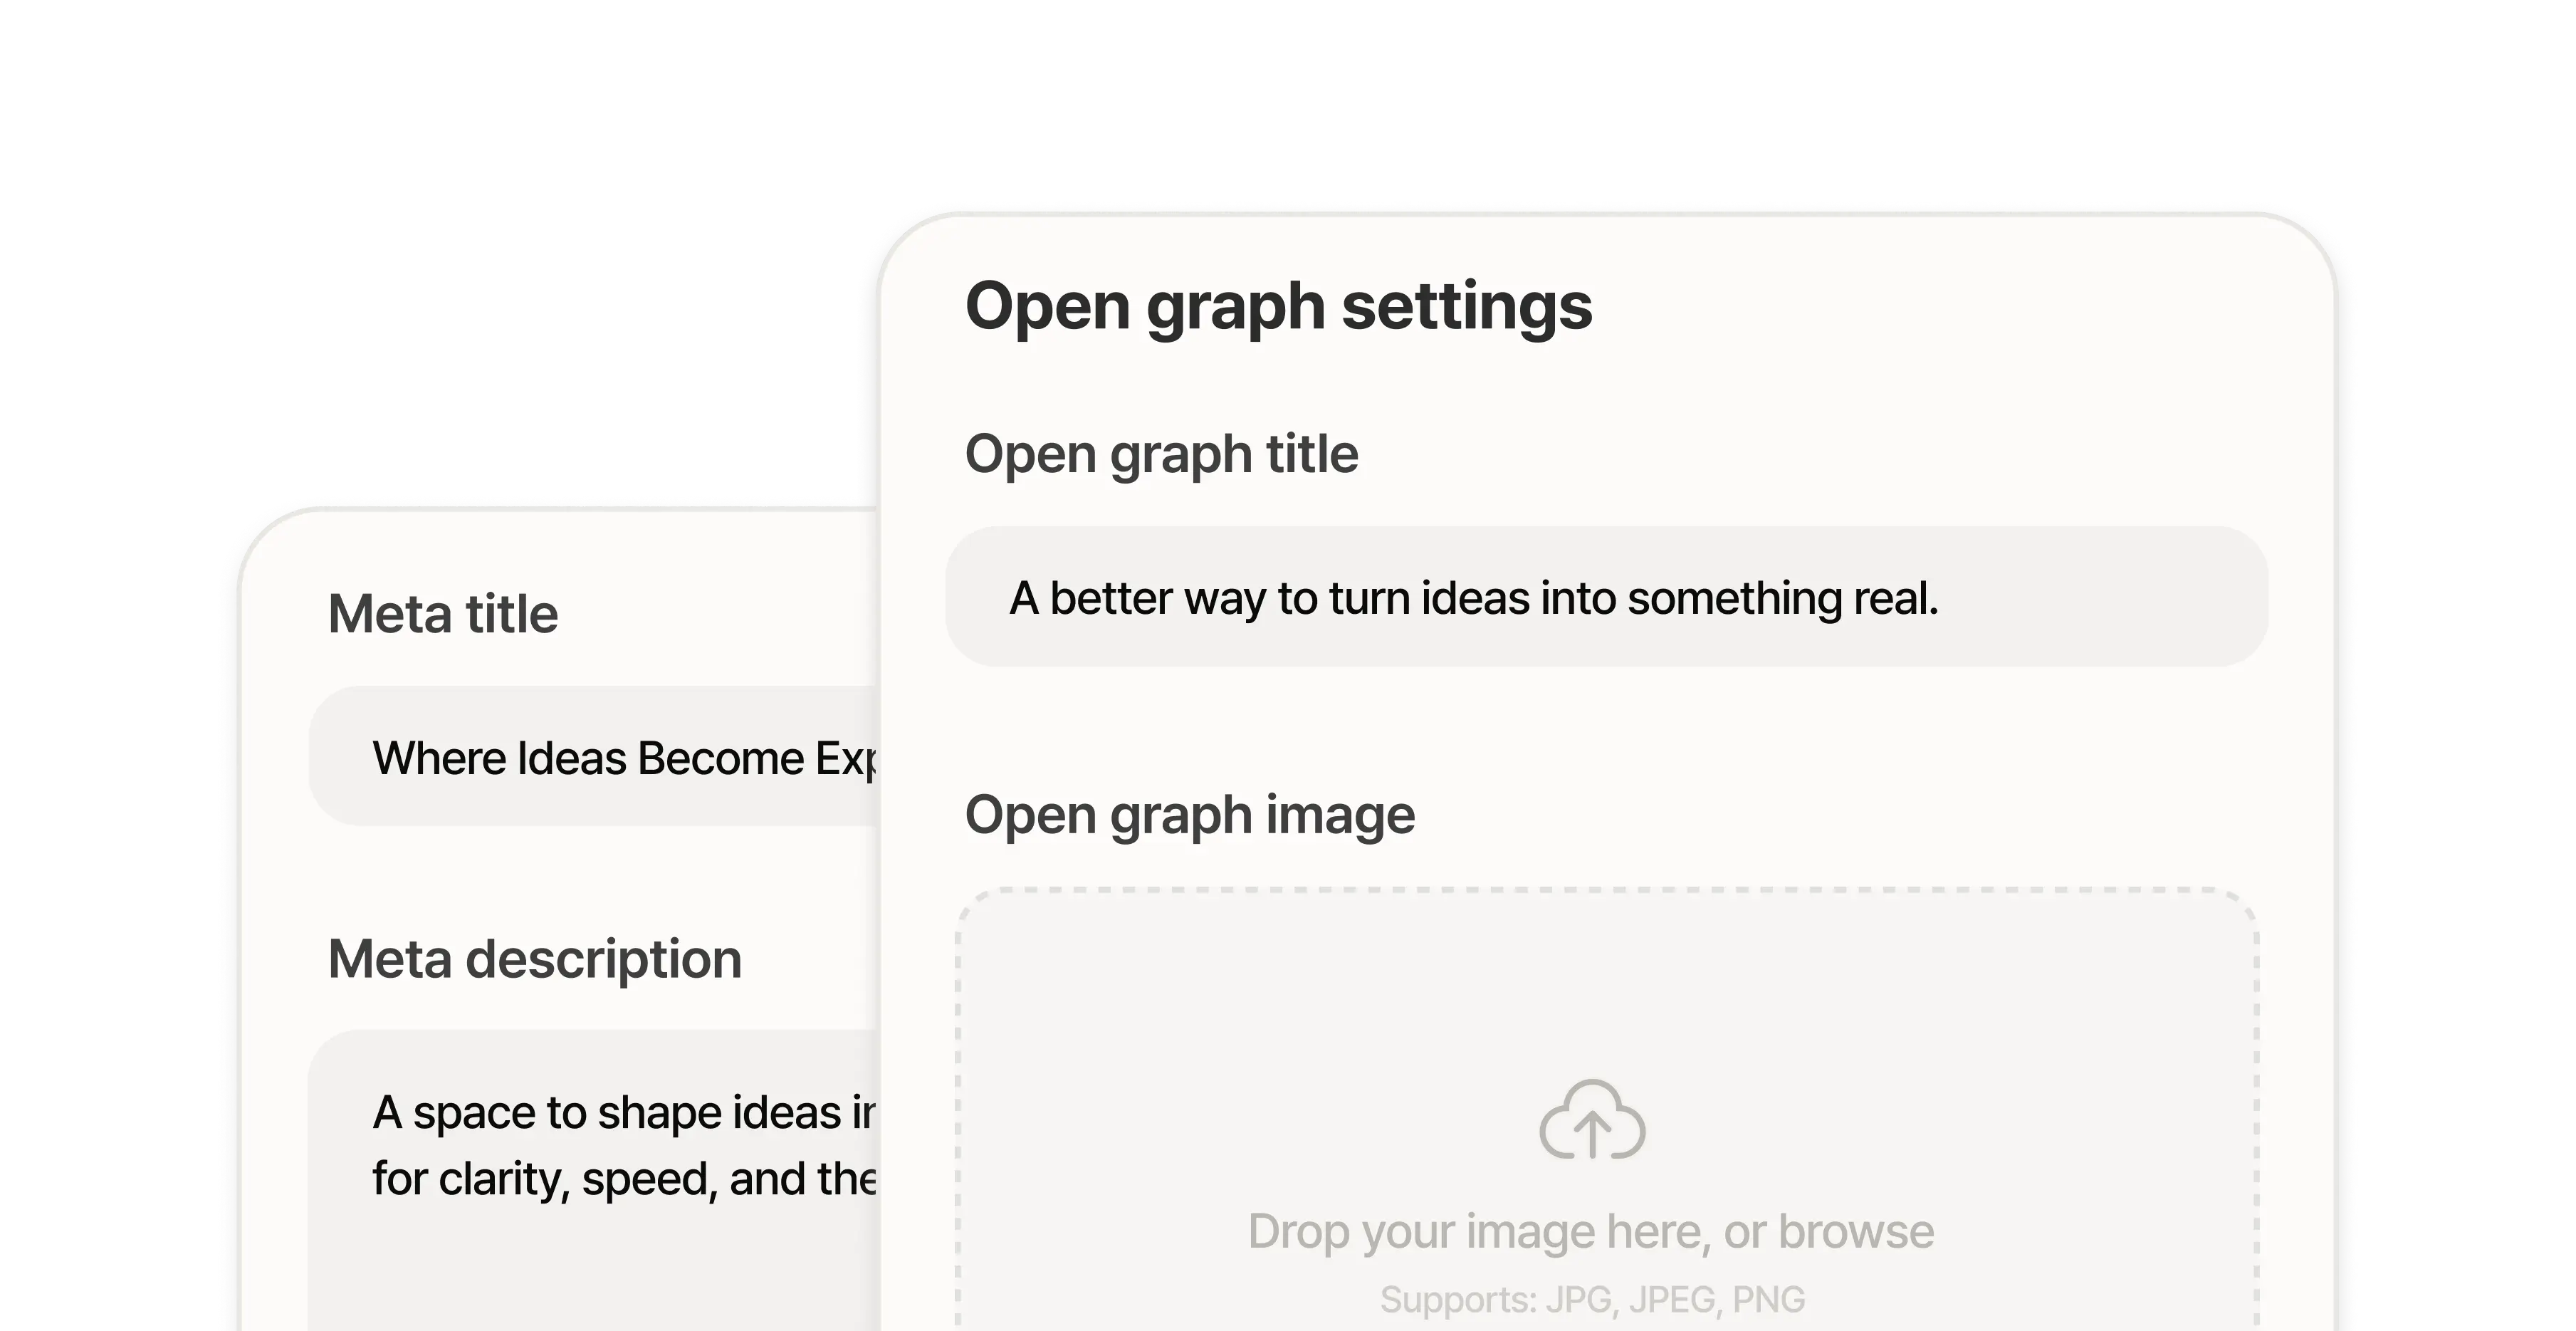This screenshot has height=1331, width=2576.
Task: Select the "Open graph image" label
Action: [1189, 814]
